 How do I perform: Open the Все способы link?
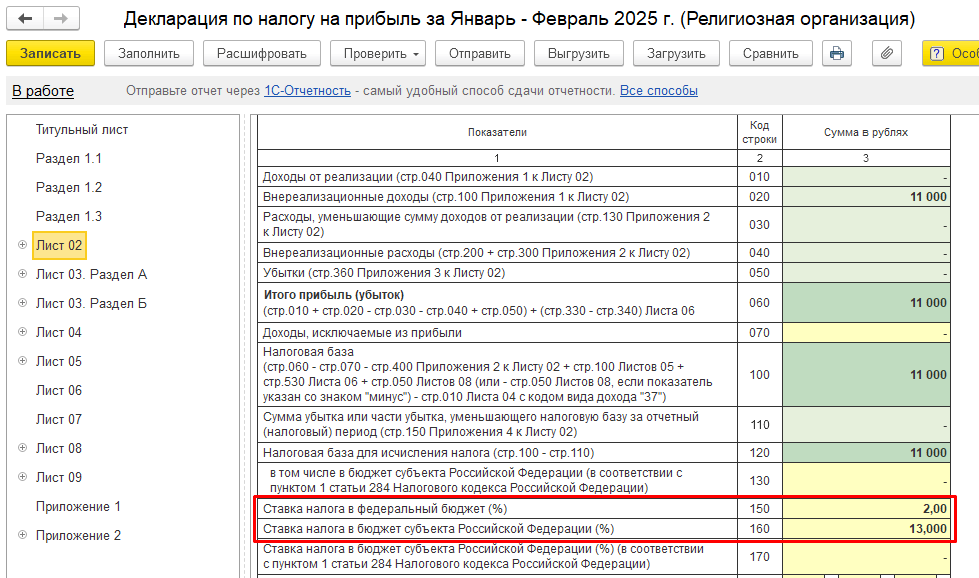(658, 91)
